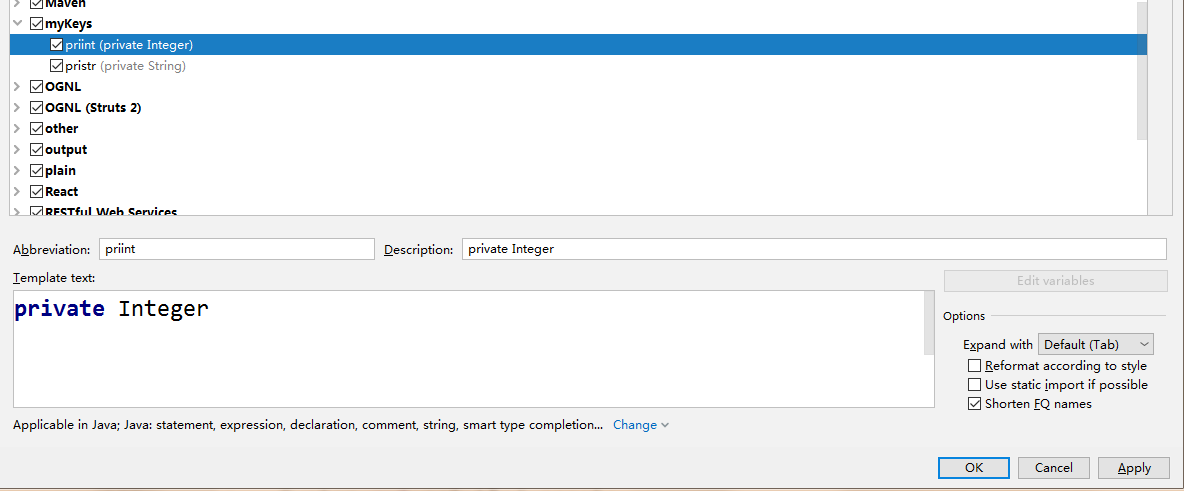Enable Reformat according to style

point(974,366)
